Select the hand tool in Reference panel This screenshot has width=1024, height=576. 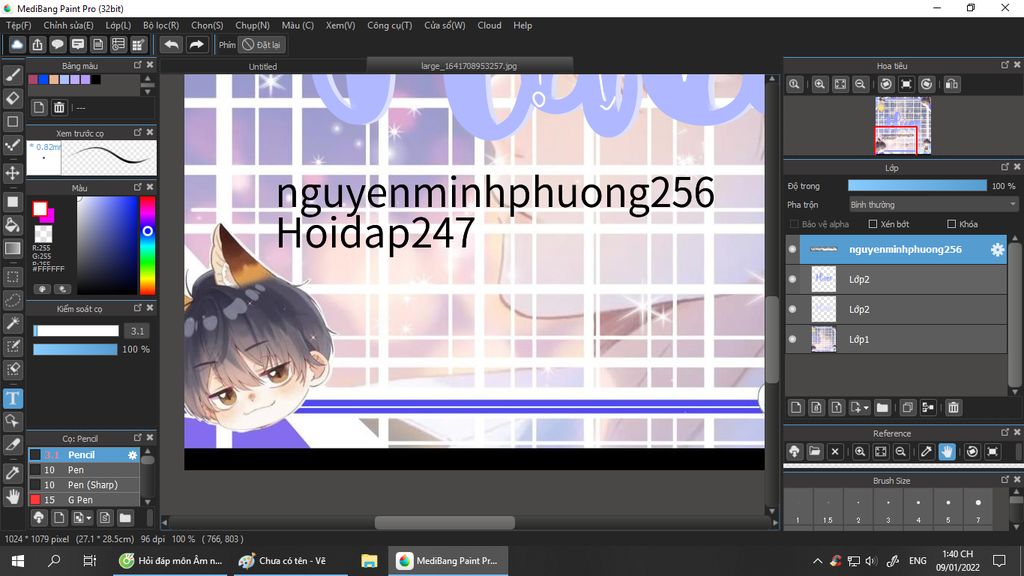point(947,451)
